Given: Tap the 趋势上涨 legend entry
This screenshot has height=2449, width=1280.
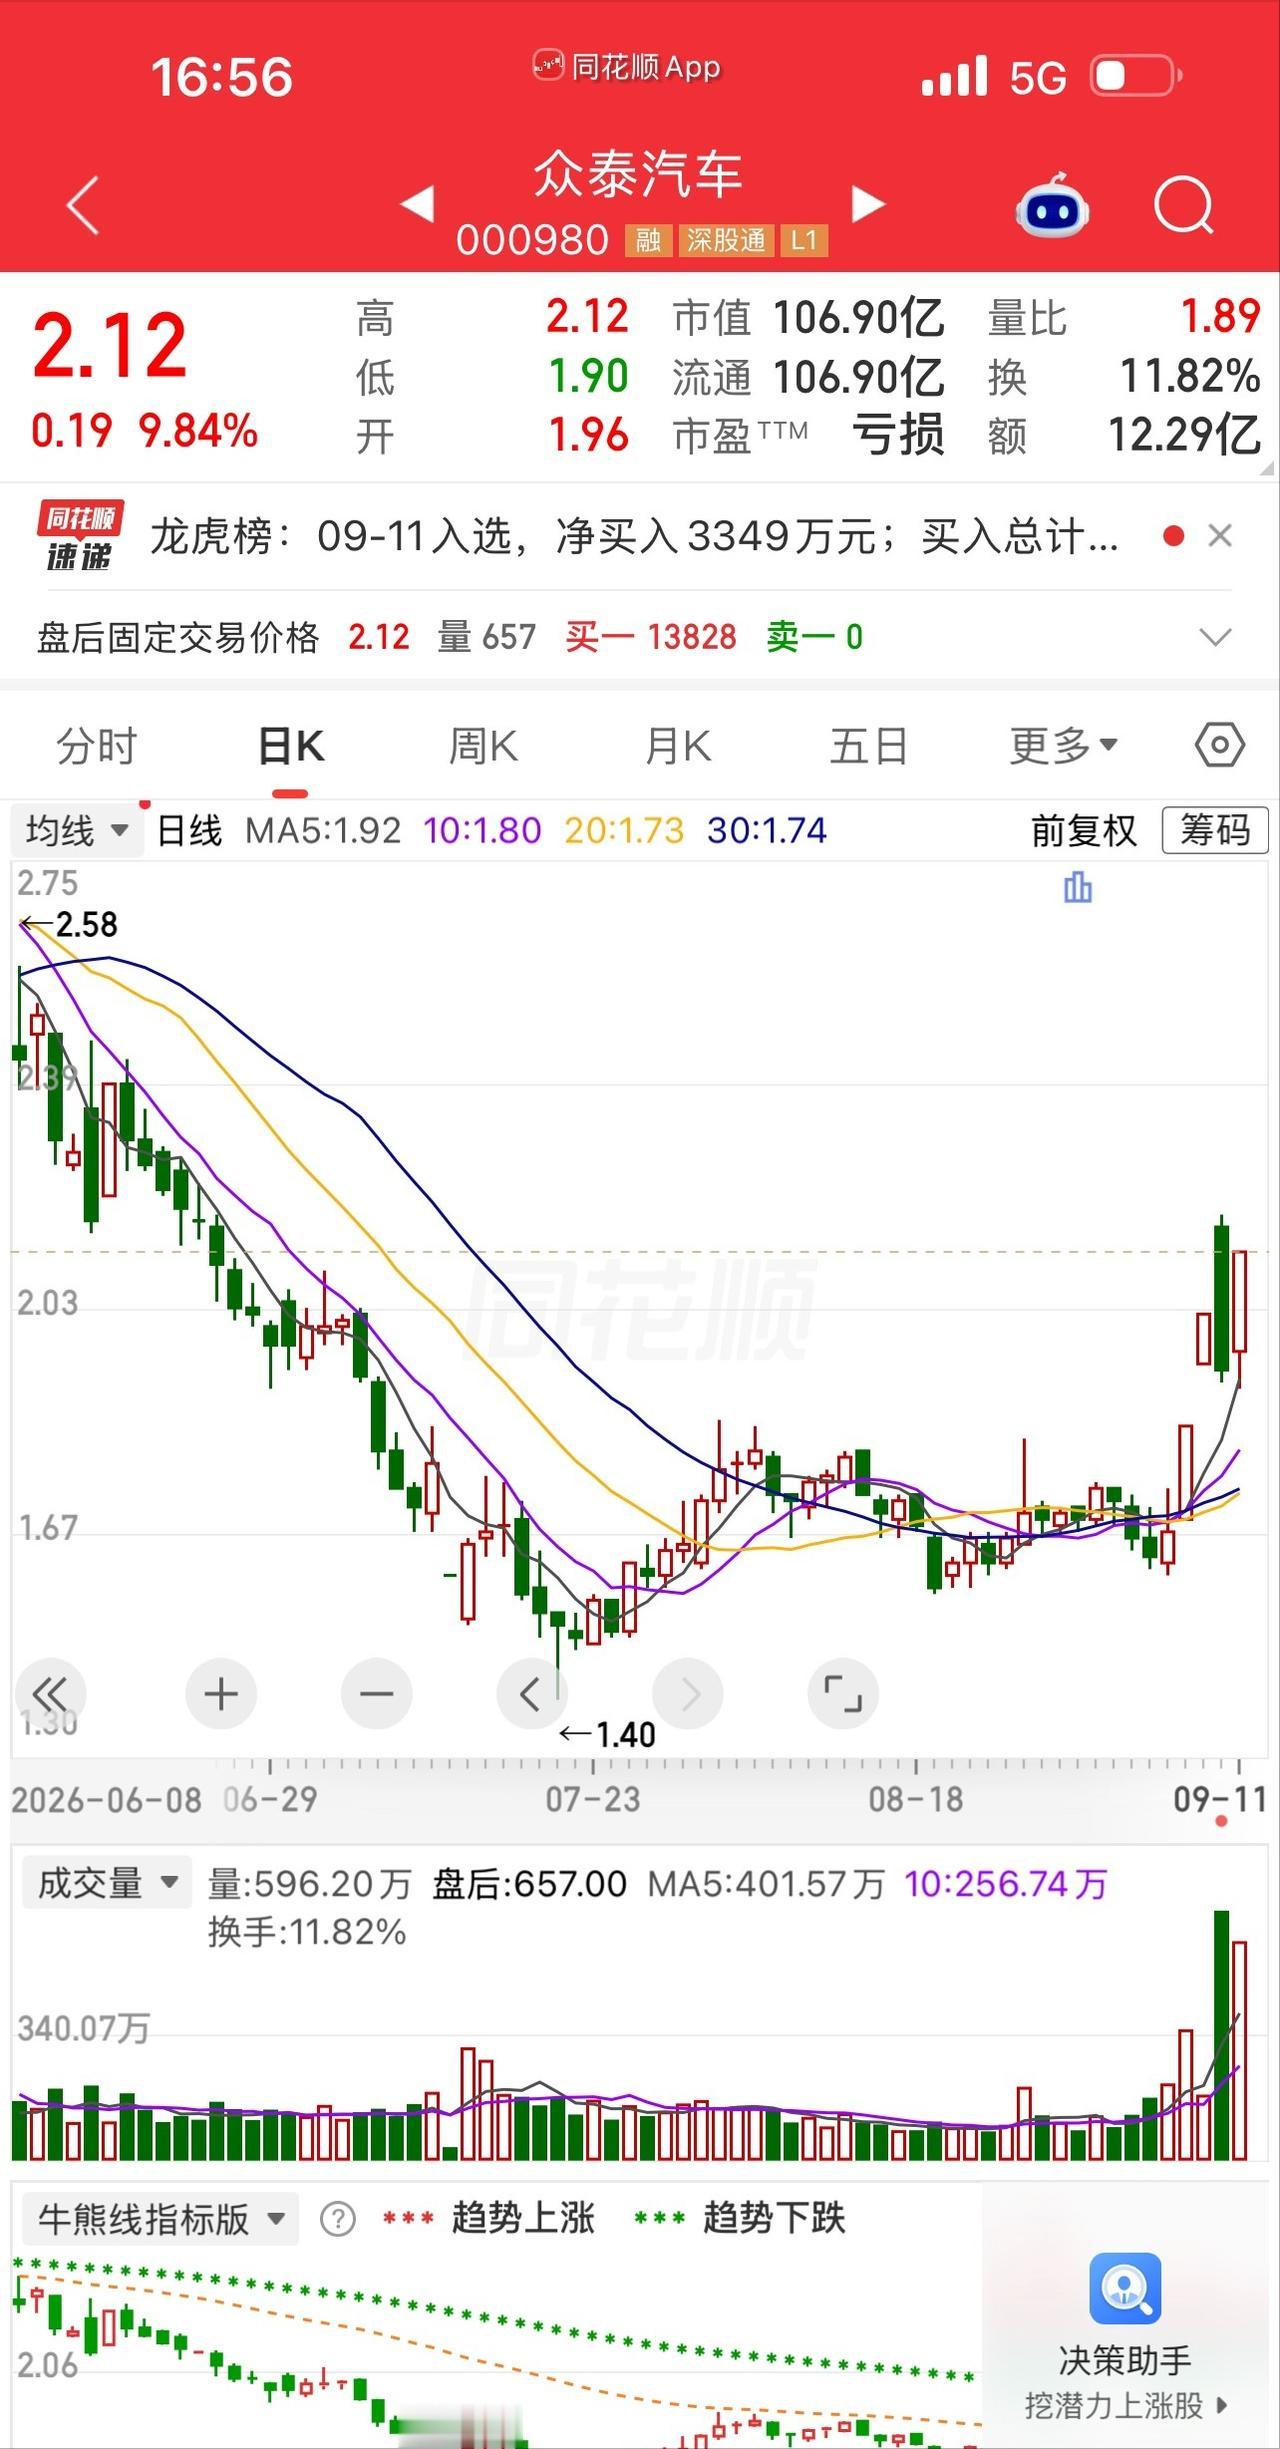Looking at the screenshot, I should click(489, 2218).
